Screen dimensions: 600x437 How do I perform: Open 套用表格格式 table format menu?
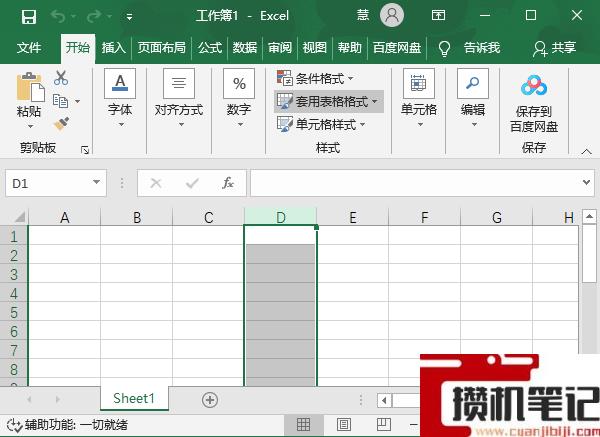coord(328,101)
